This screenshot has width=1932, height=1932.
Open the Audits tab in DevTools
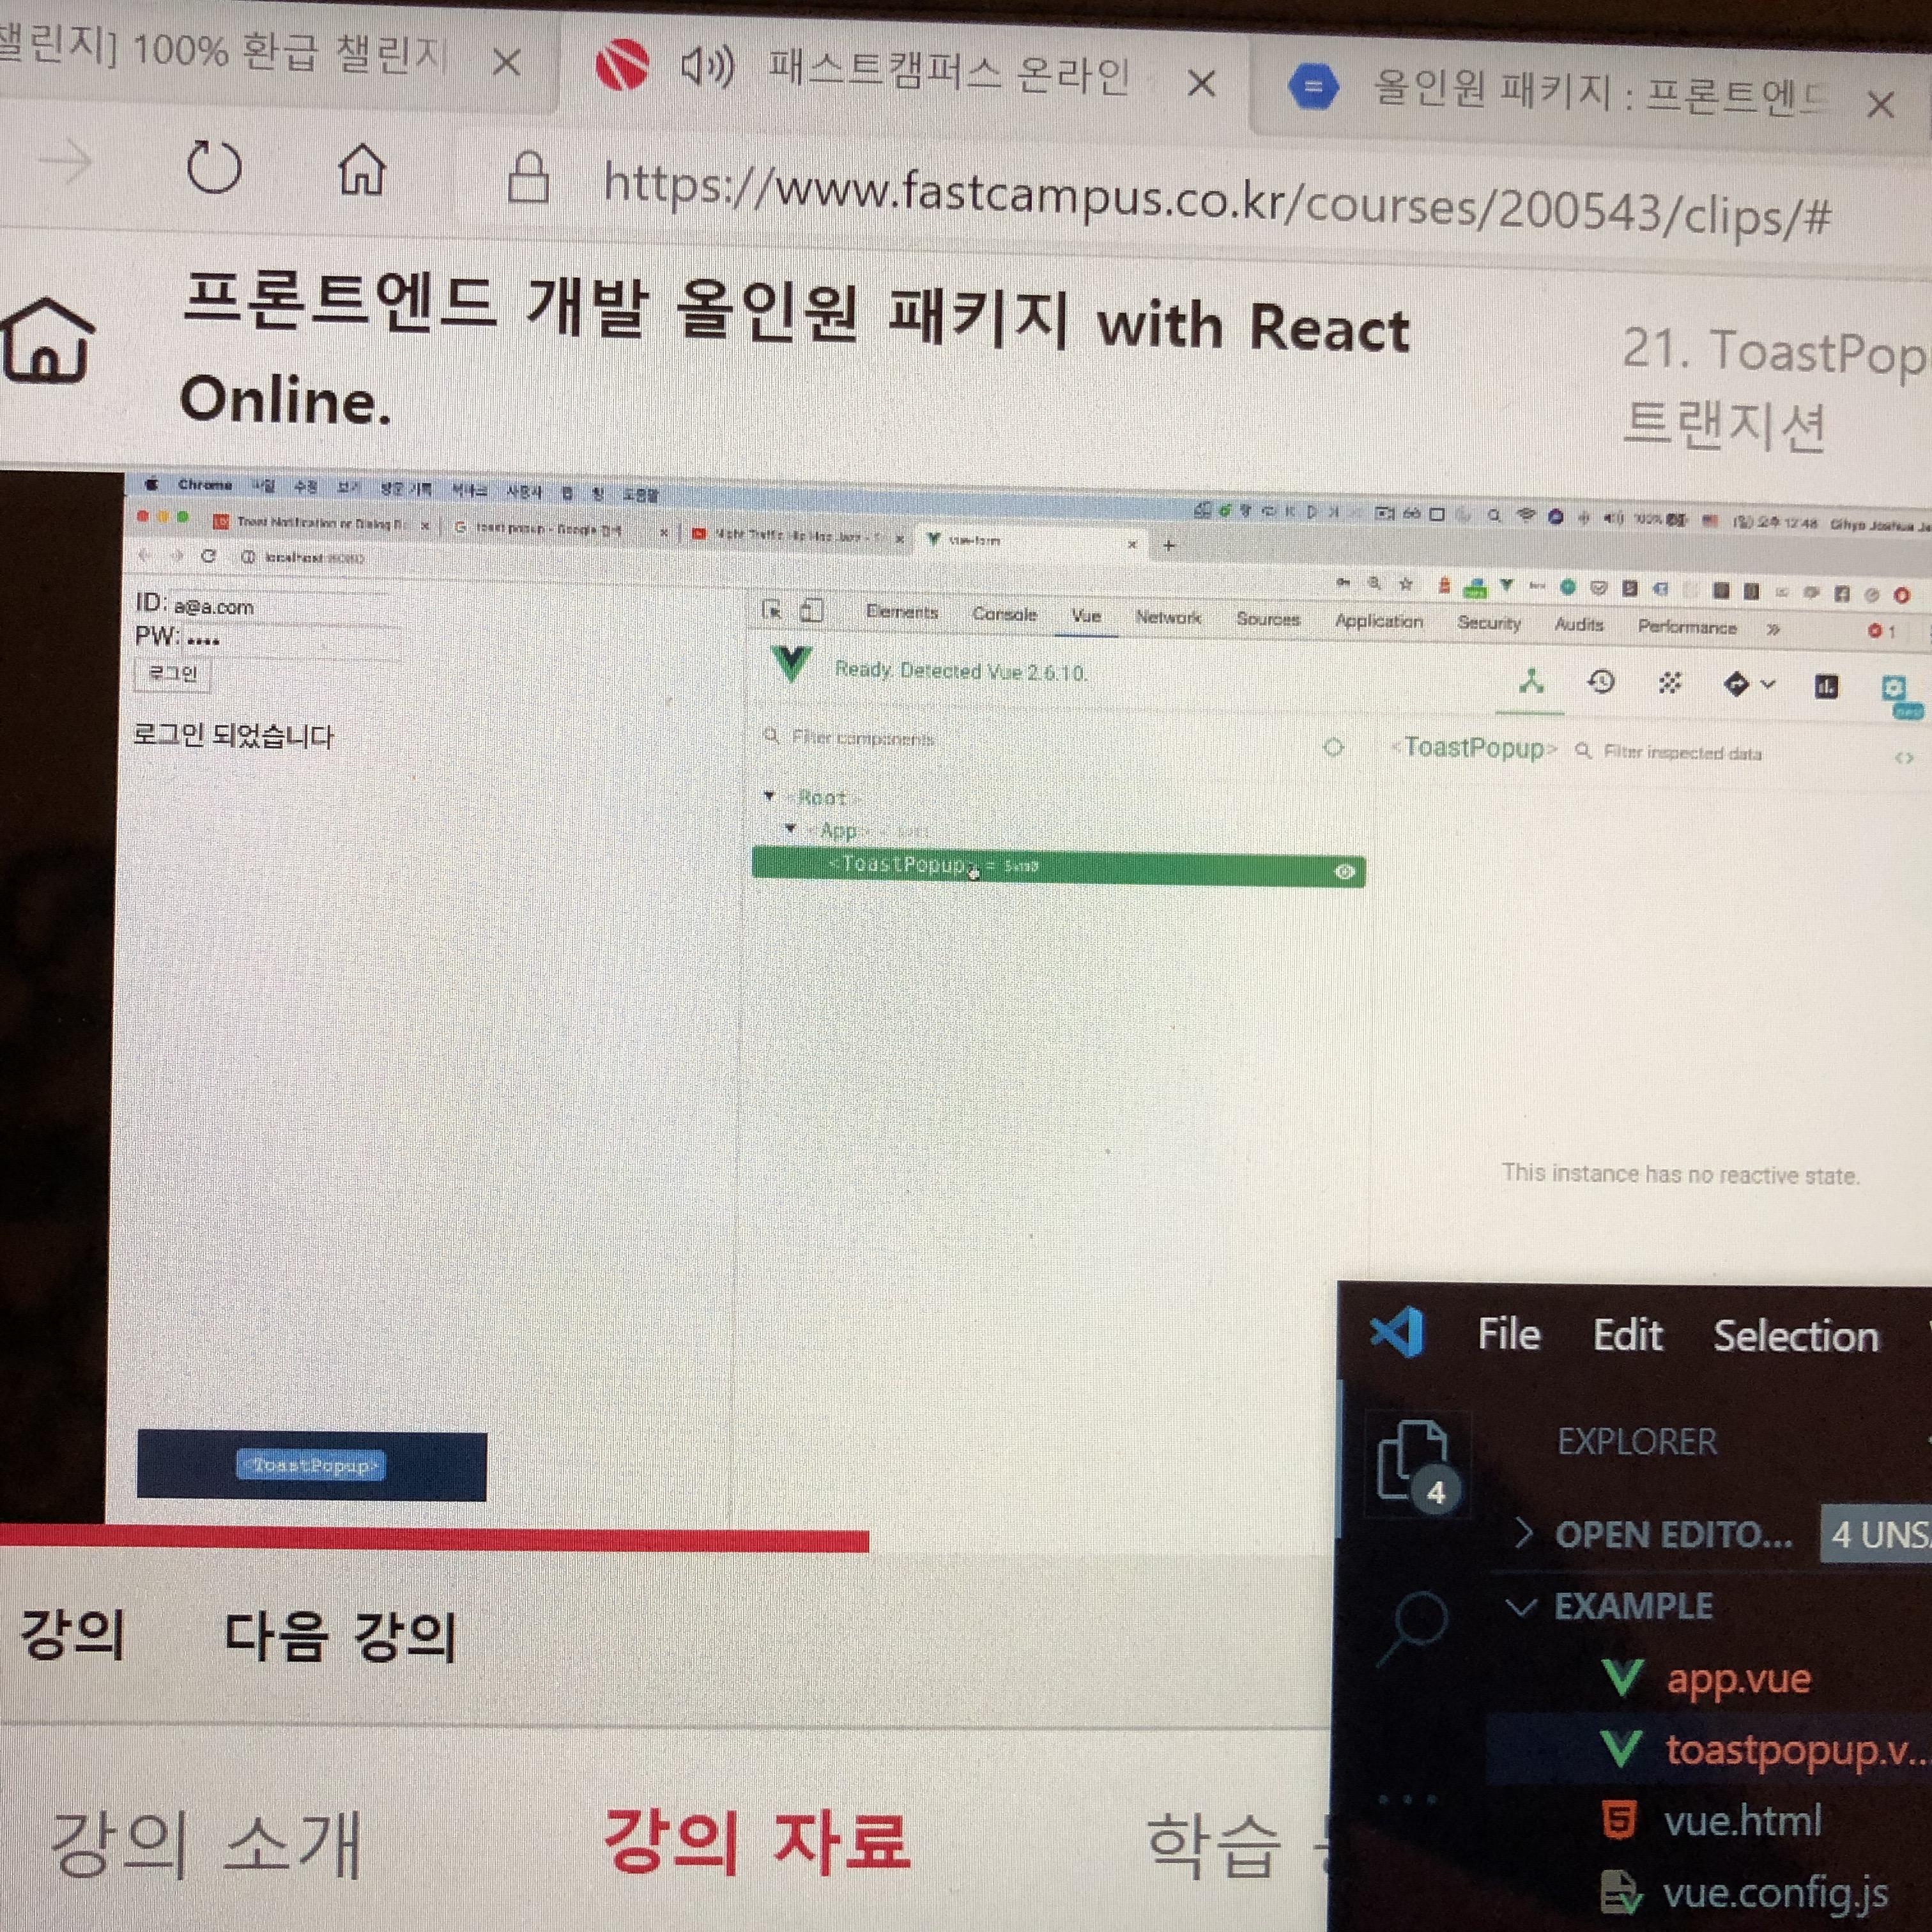[x=1578, y=625]
